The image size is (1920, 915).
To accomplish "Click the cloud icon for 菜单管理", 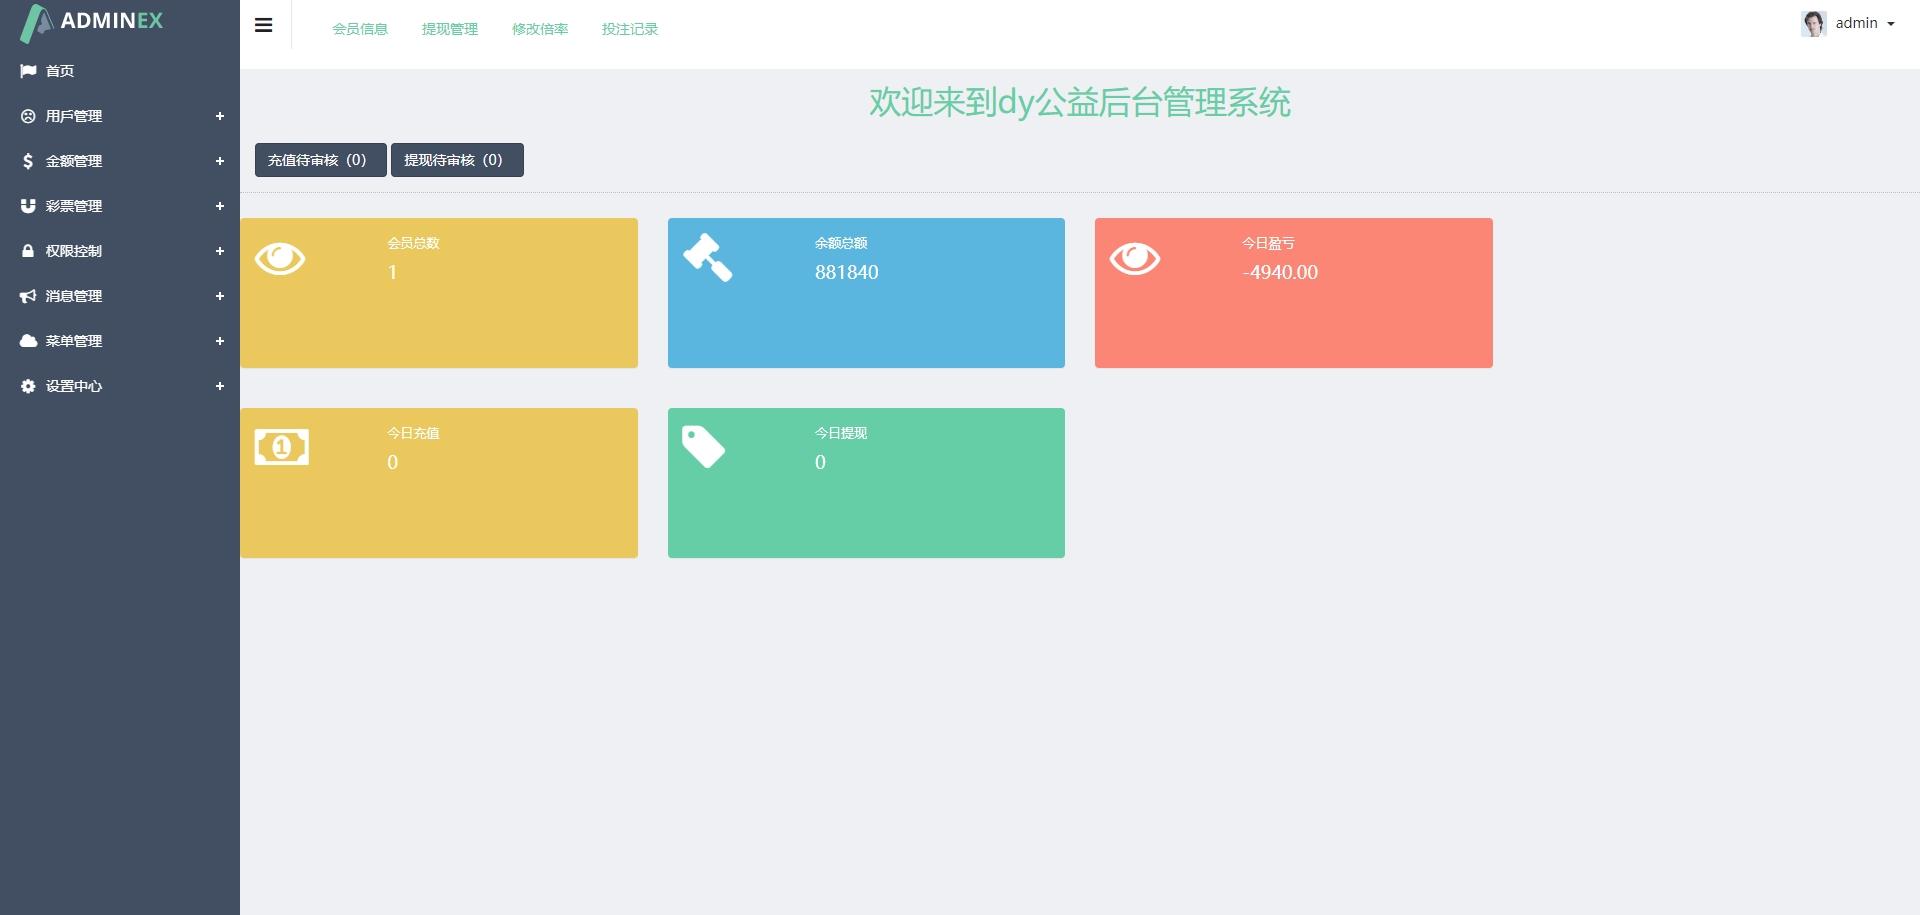I will tap(28, 341).
